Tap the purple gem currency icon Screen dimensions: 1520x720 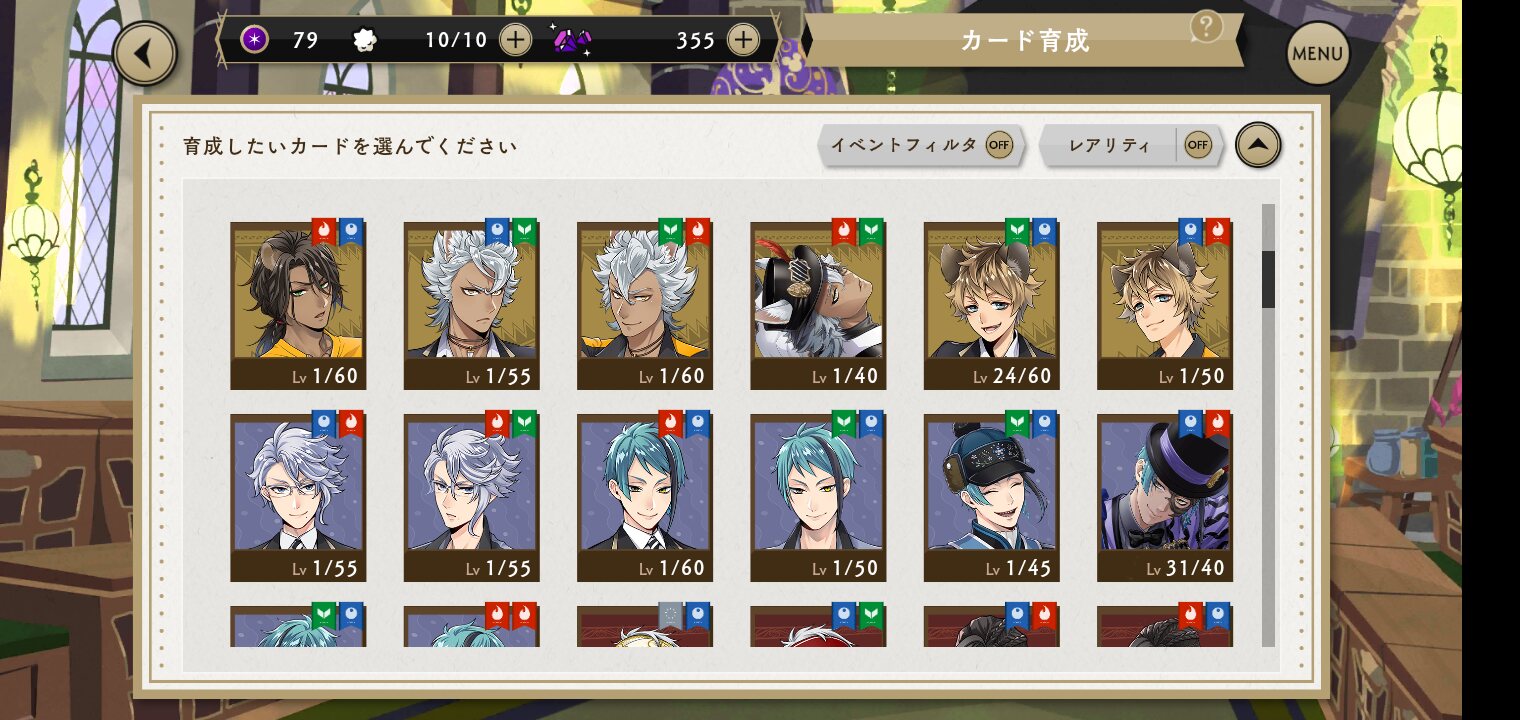(571, 40)
